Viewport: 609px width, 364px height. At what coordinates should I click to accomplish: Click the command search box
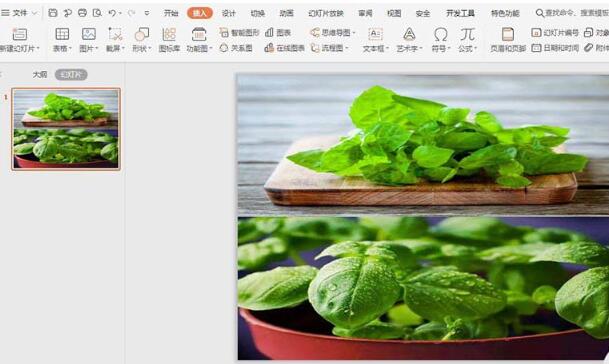572,13
